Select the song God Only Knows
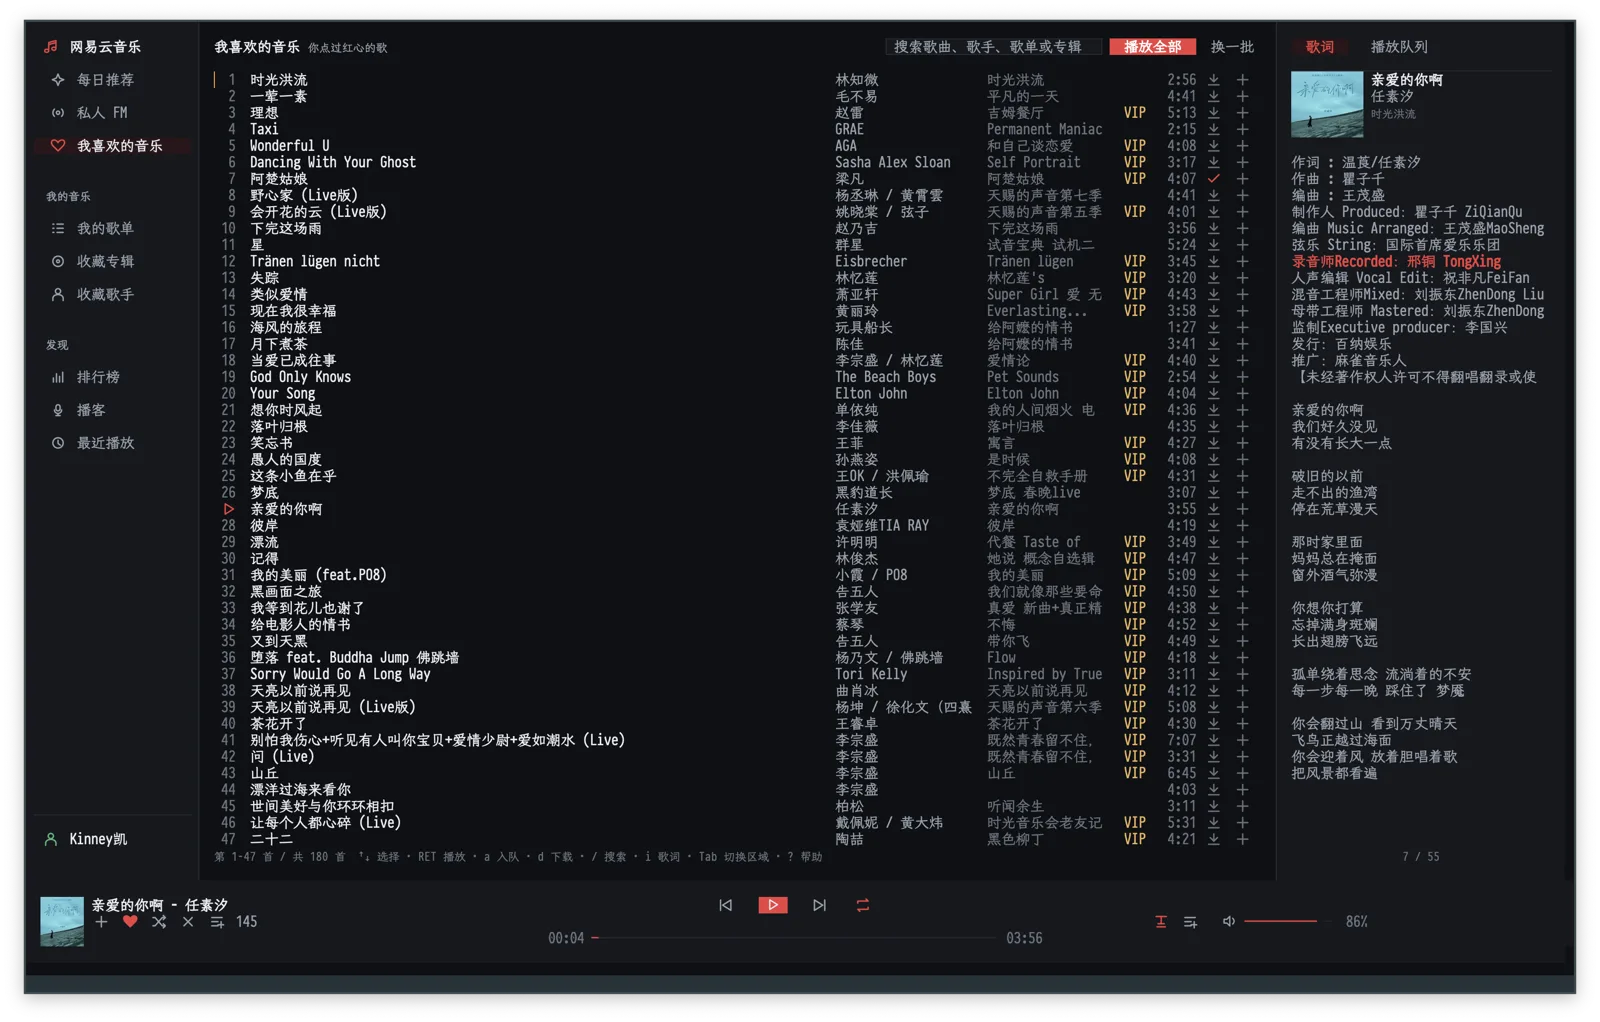The width and height of the screenshot is (1600, 1022). (x=300, y=377)
